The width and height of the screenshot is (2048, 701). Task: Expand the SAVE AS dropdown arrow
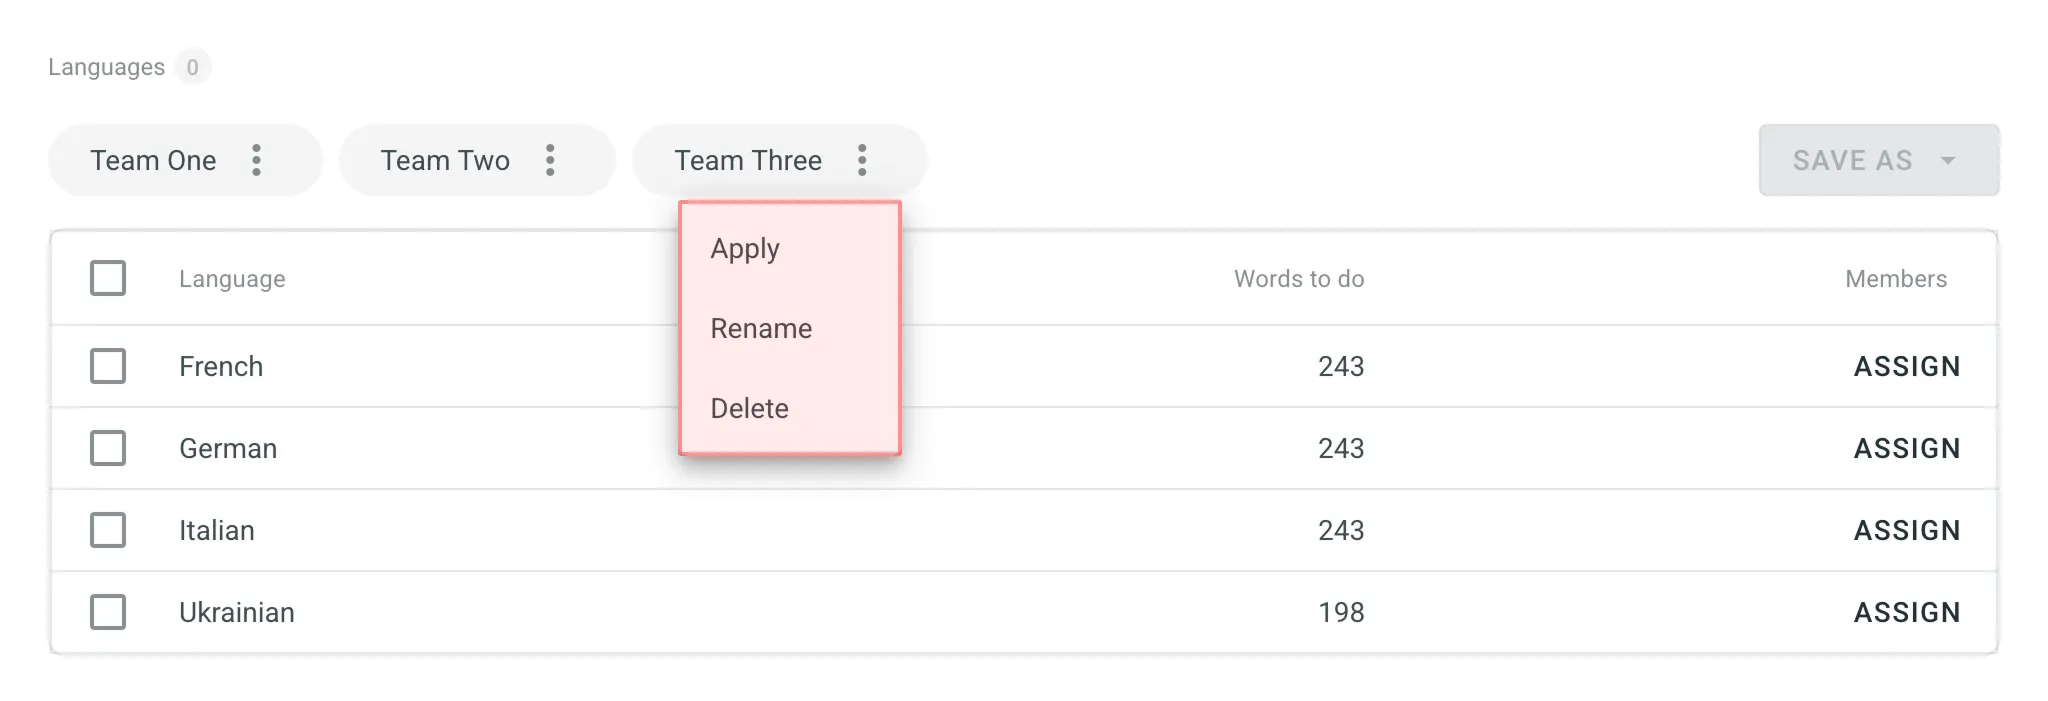point(1947,160)
